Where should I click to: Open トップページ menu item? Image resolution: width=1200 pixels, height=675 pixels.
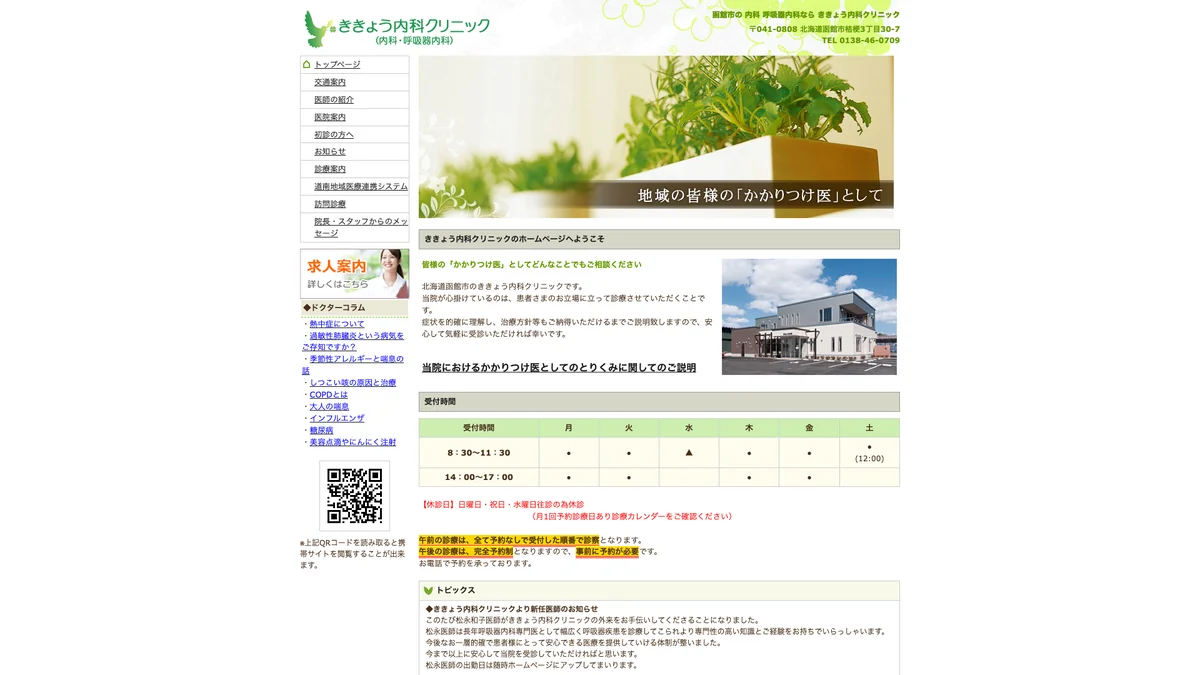click(337, 64)
